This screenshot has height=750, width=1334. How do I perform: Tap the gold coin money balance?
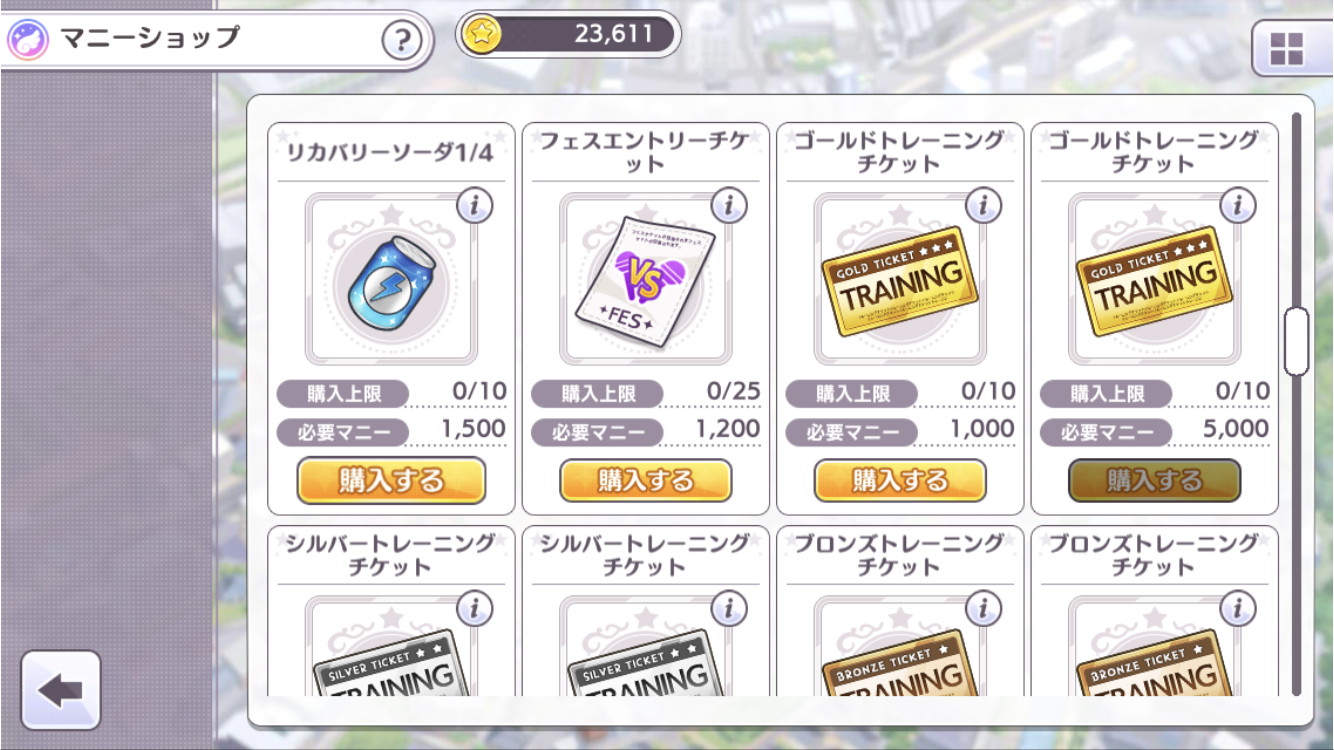[568, 35]
